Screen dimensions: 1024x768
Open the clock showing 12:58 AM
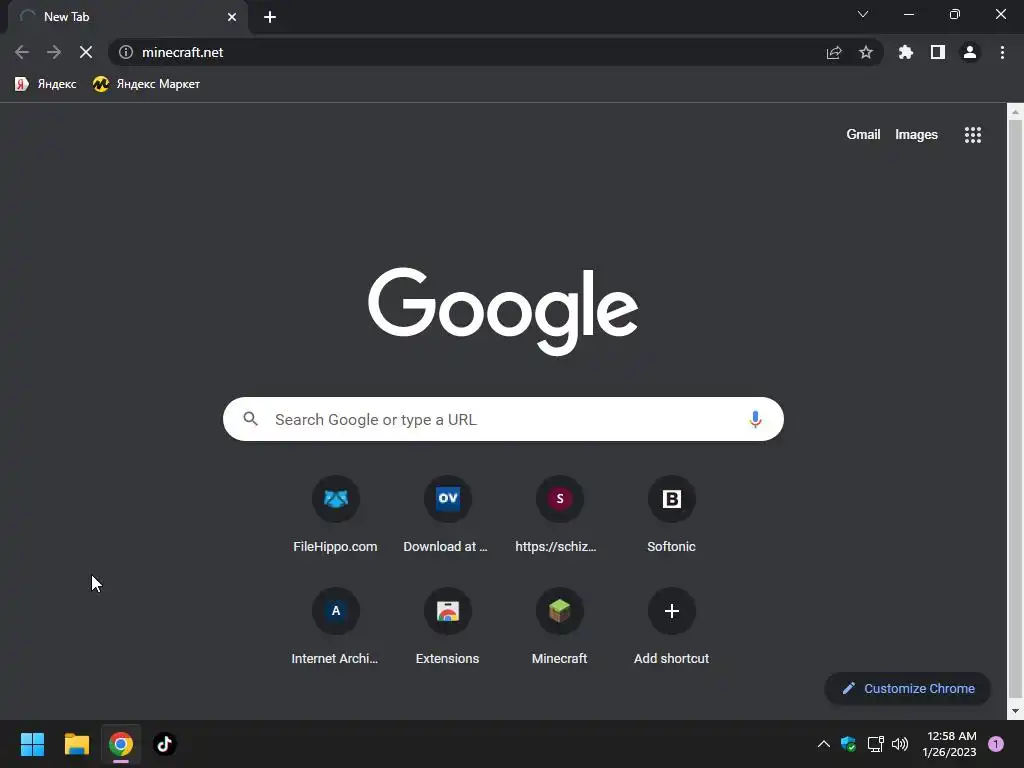[950, 744]
